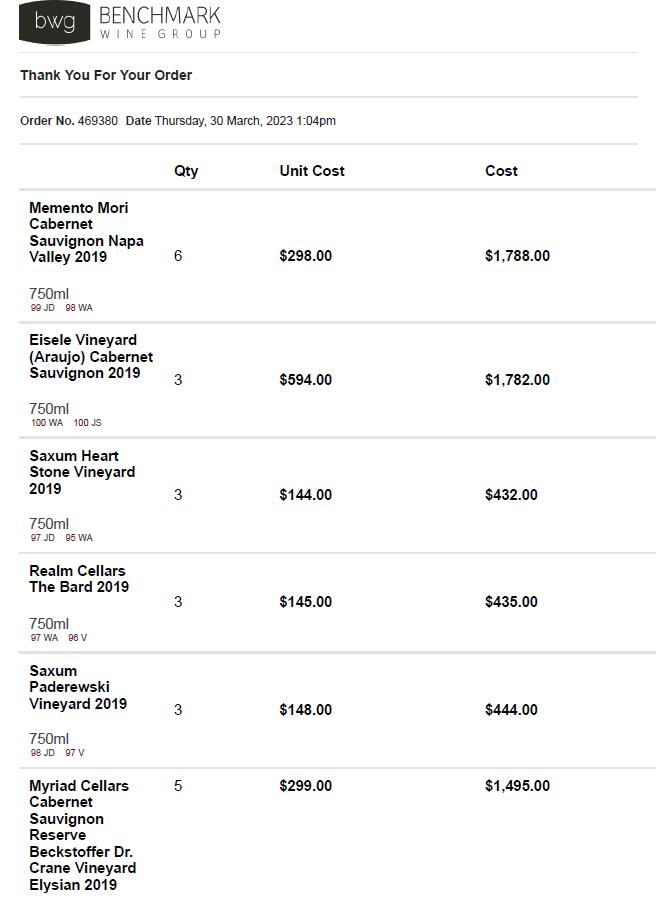
Task: Click the Qty column header
Action: pos(186,171)
